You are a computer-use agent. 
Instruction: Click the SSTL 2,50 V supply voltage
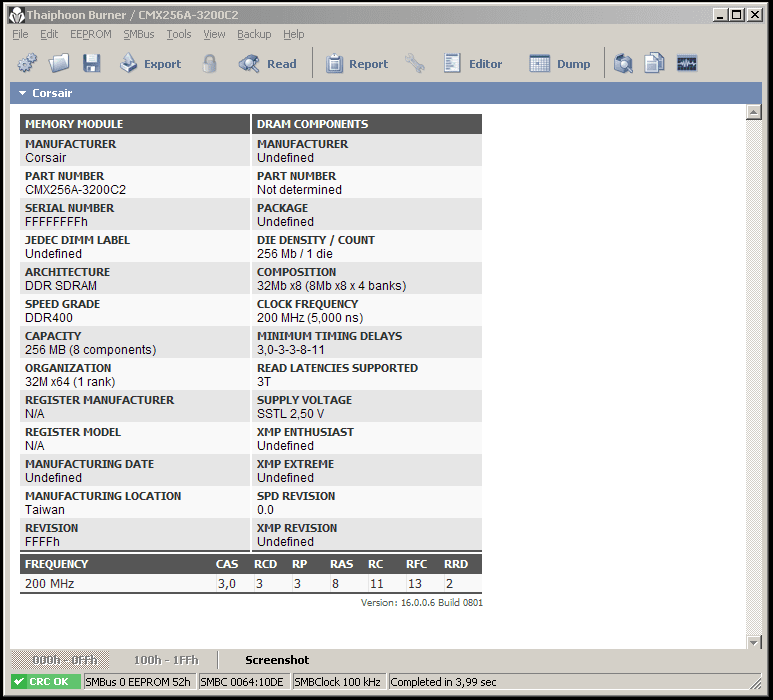click(x=290, y=414)
